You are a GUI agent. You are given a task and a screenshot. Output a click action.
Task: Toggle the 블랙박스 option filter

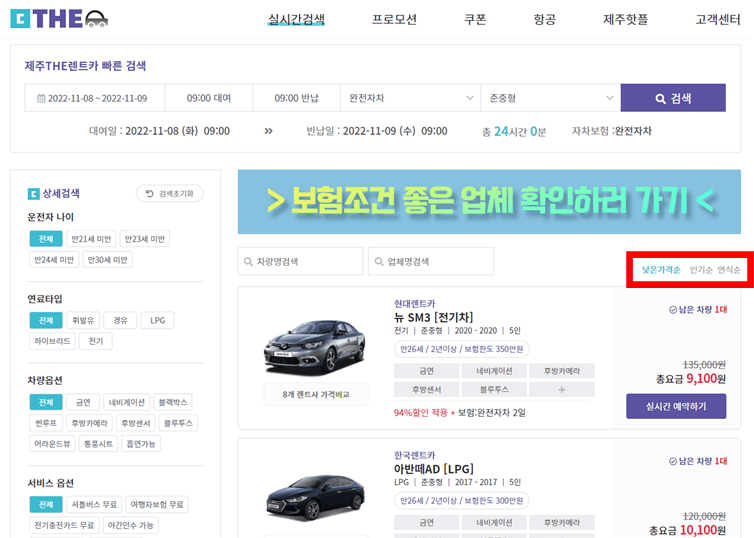click(173, 402)
